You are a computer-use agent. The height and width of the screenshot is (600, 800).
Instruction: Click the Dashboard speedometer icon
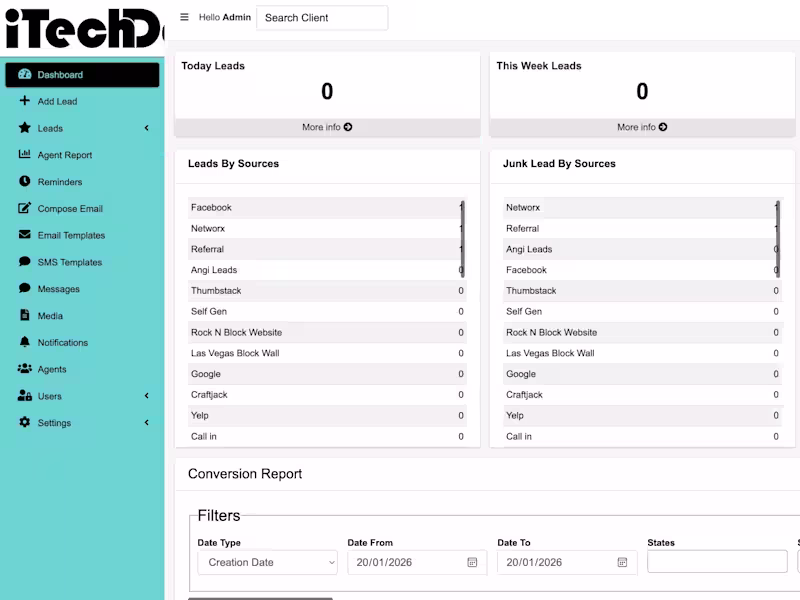24,74
